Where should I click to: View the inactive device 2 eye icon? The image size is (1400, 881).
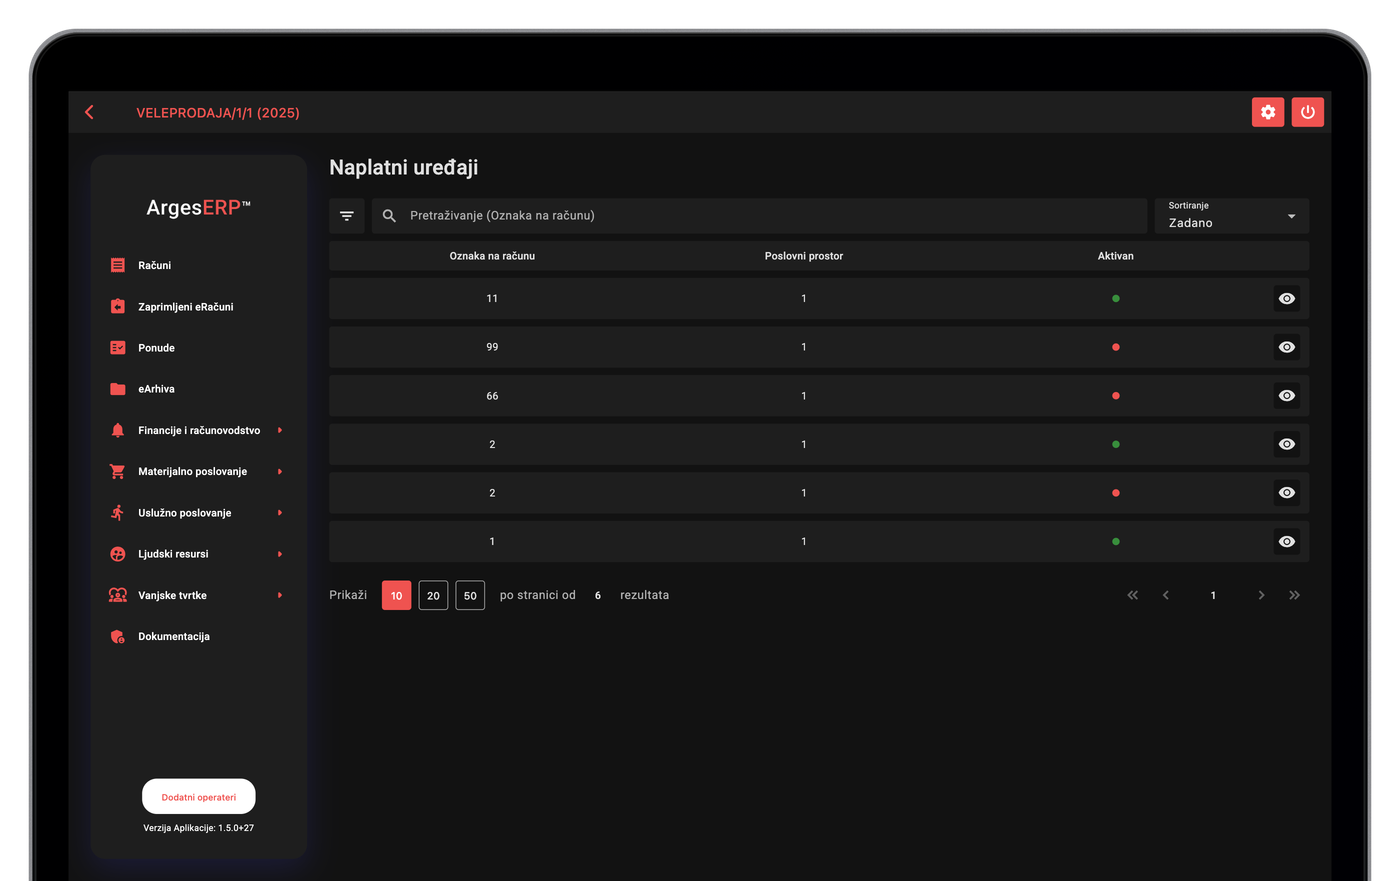click(1287, 493)
